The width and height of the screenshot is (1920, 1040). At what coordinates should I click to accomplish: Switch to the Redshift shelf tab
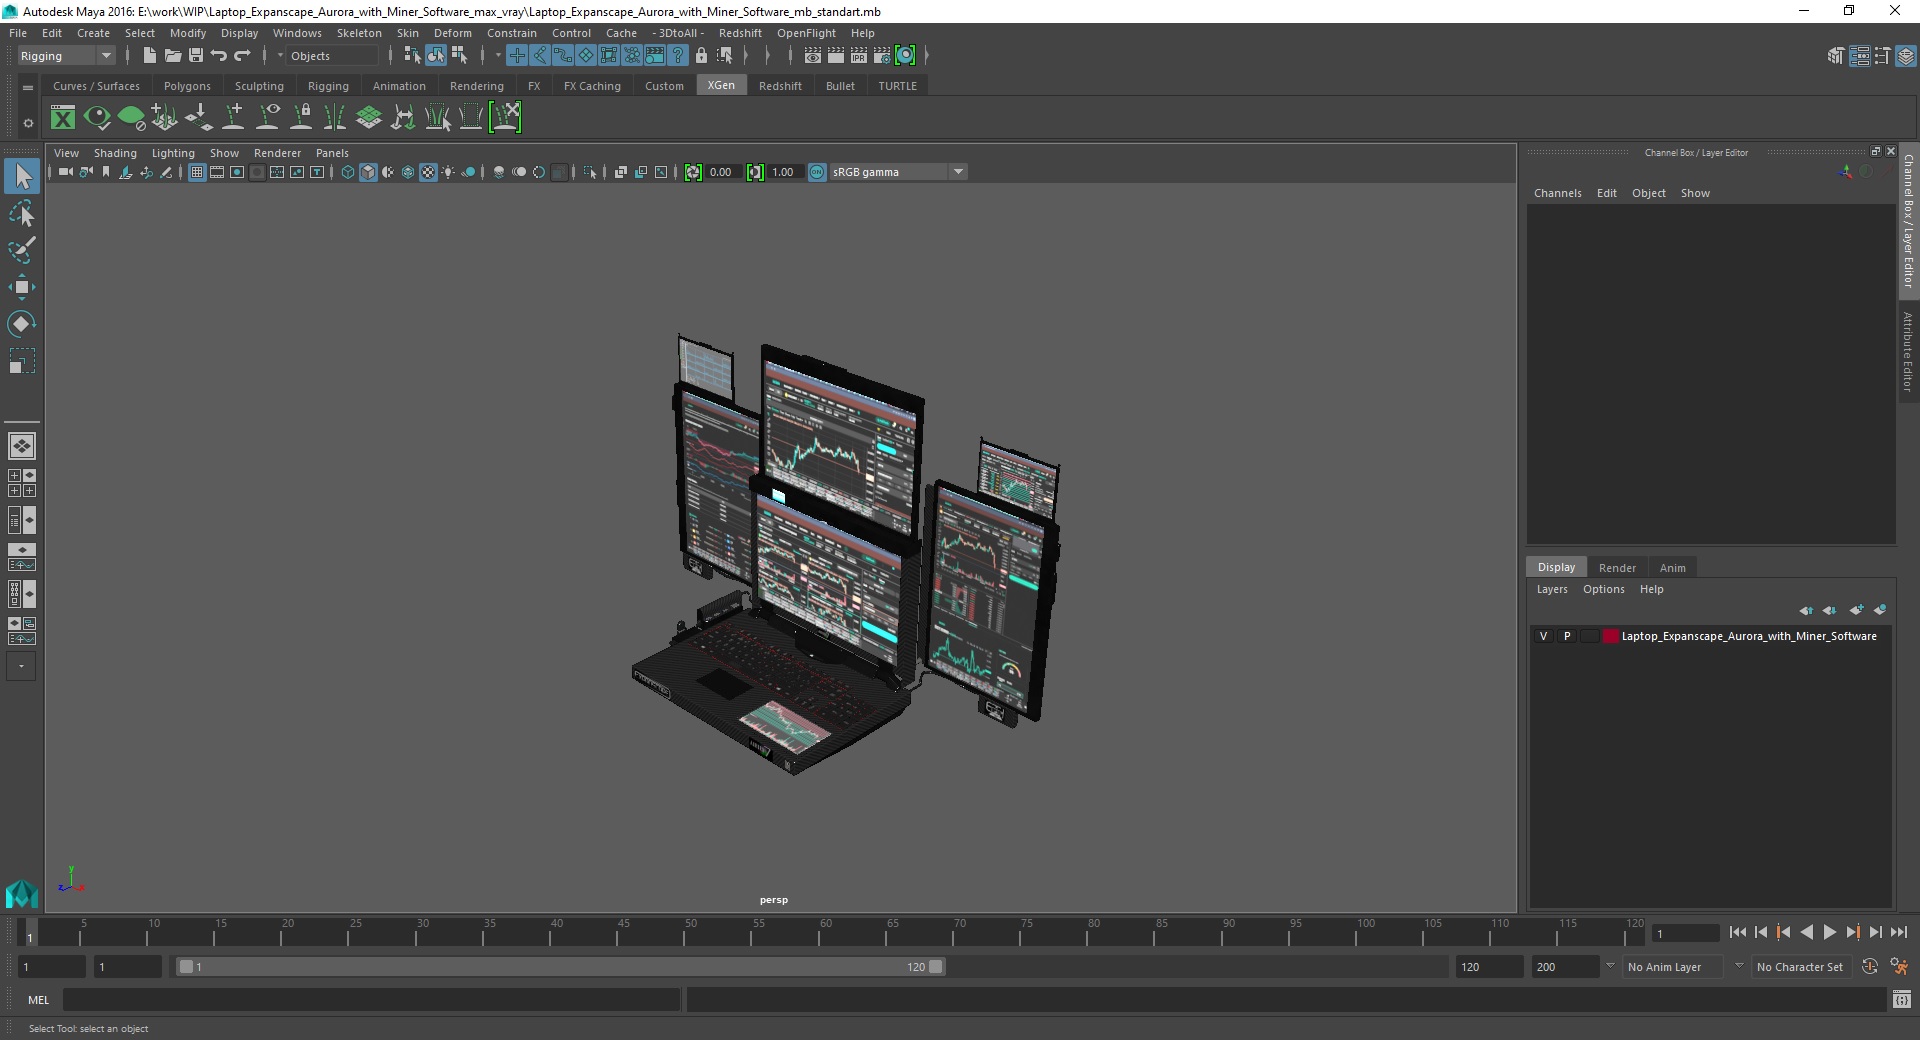click(780, 86)
